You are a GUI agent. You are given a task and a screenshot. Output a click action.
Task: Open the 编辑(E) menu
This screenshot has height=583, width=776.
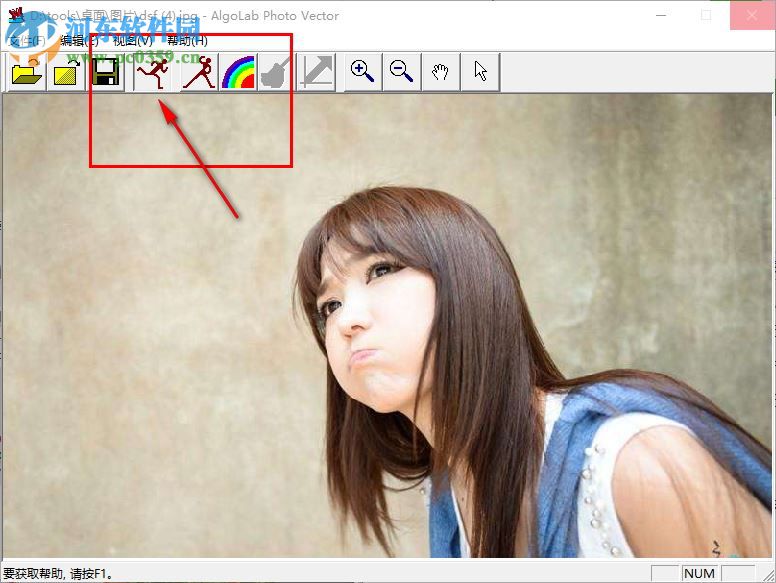pos(79,41)
